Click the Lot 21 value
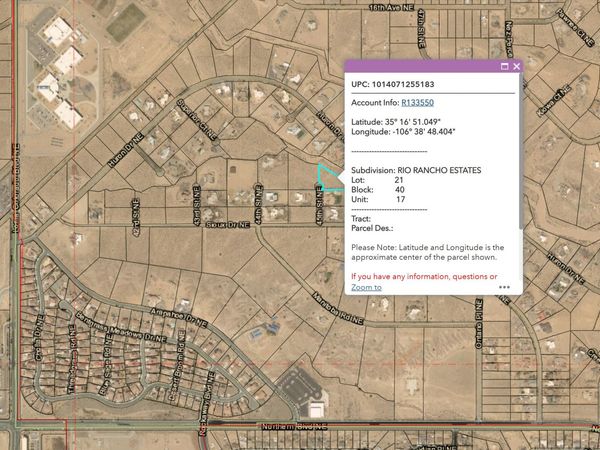 [x=399, y=180]
